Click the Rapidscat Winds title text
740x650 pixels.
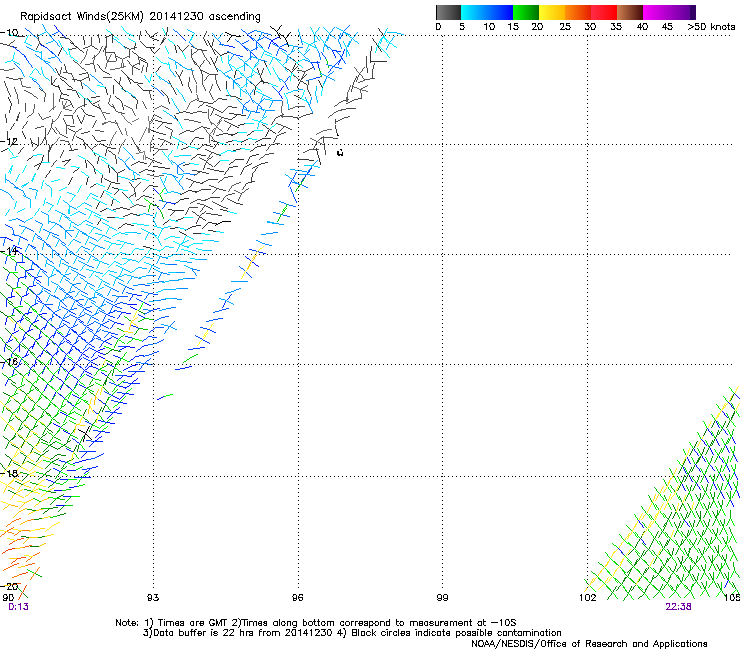[x=140, y=17]
